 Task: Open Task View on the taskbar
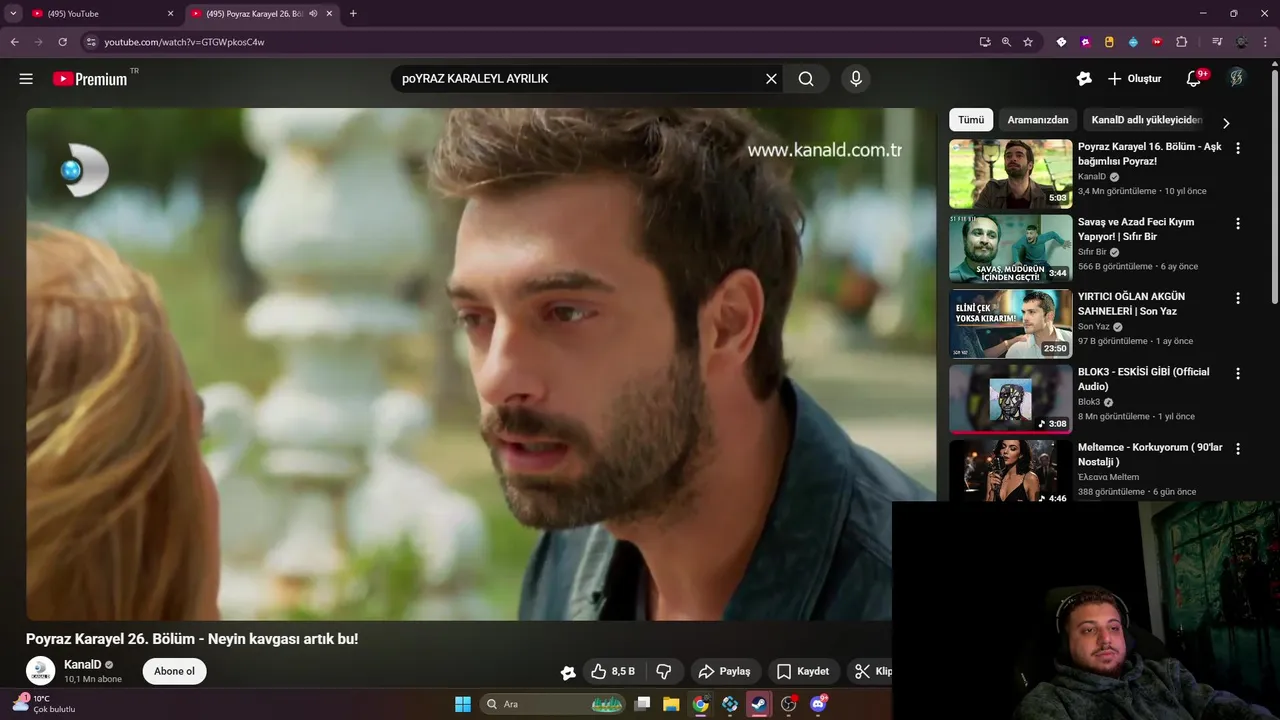[643, 704]
